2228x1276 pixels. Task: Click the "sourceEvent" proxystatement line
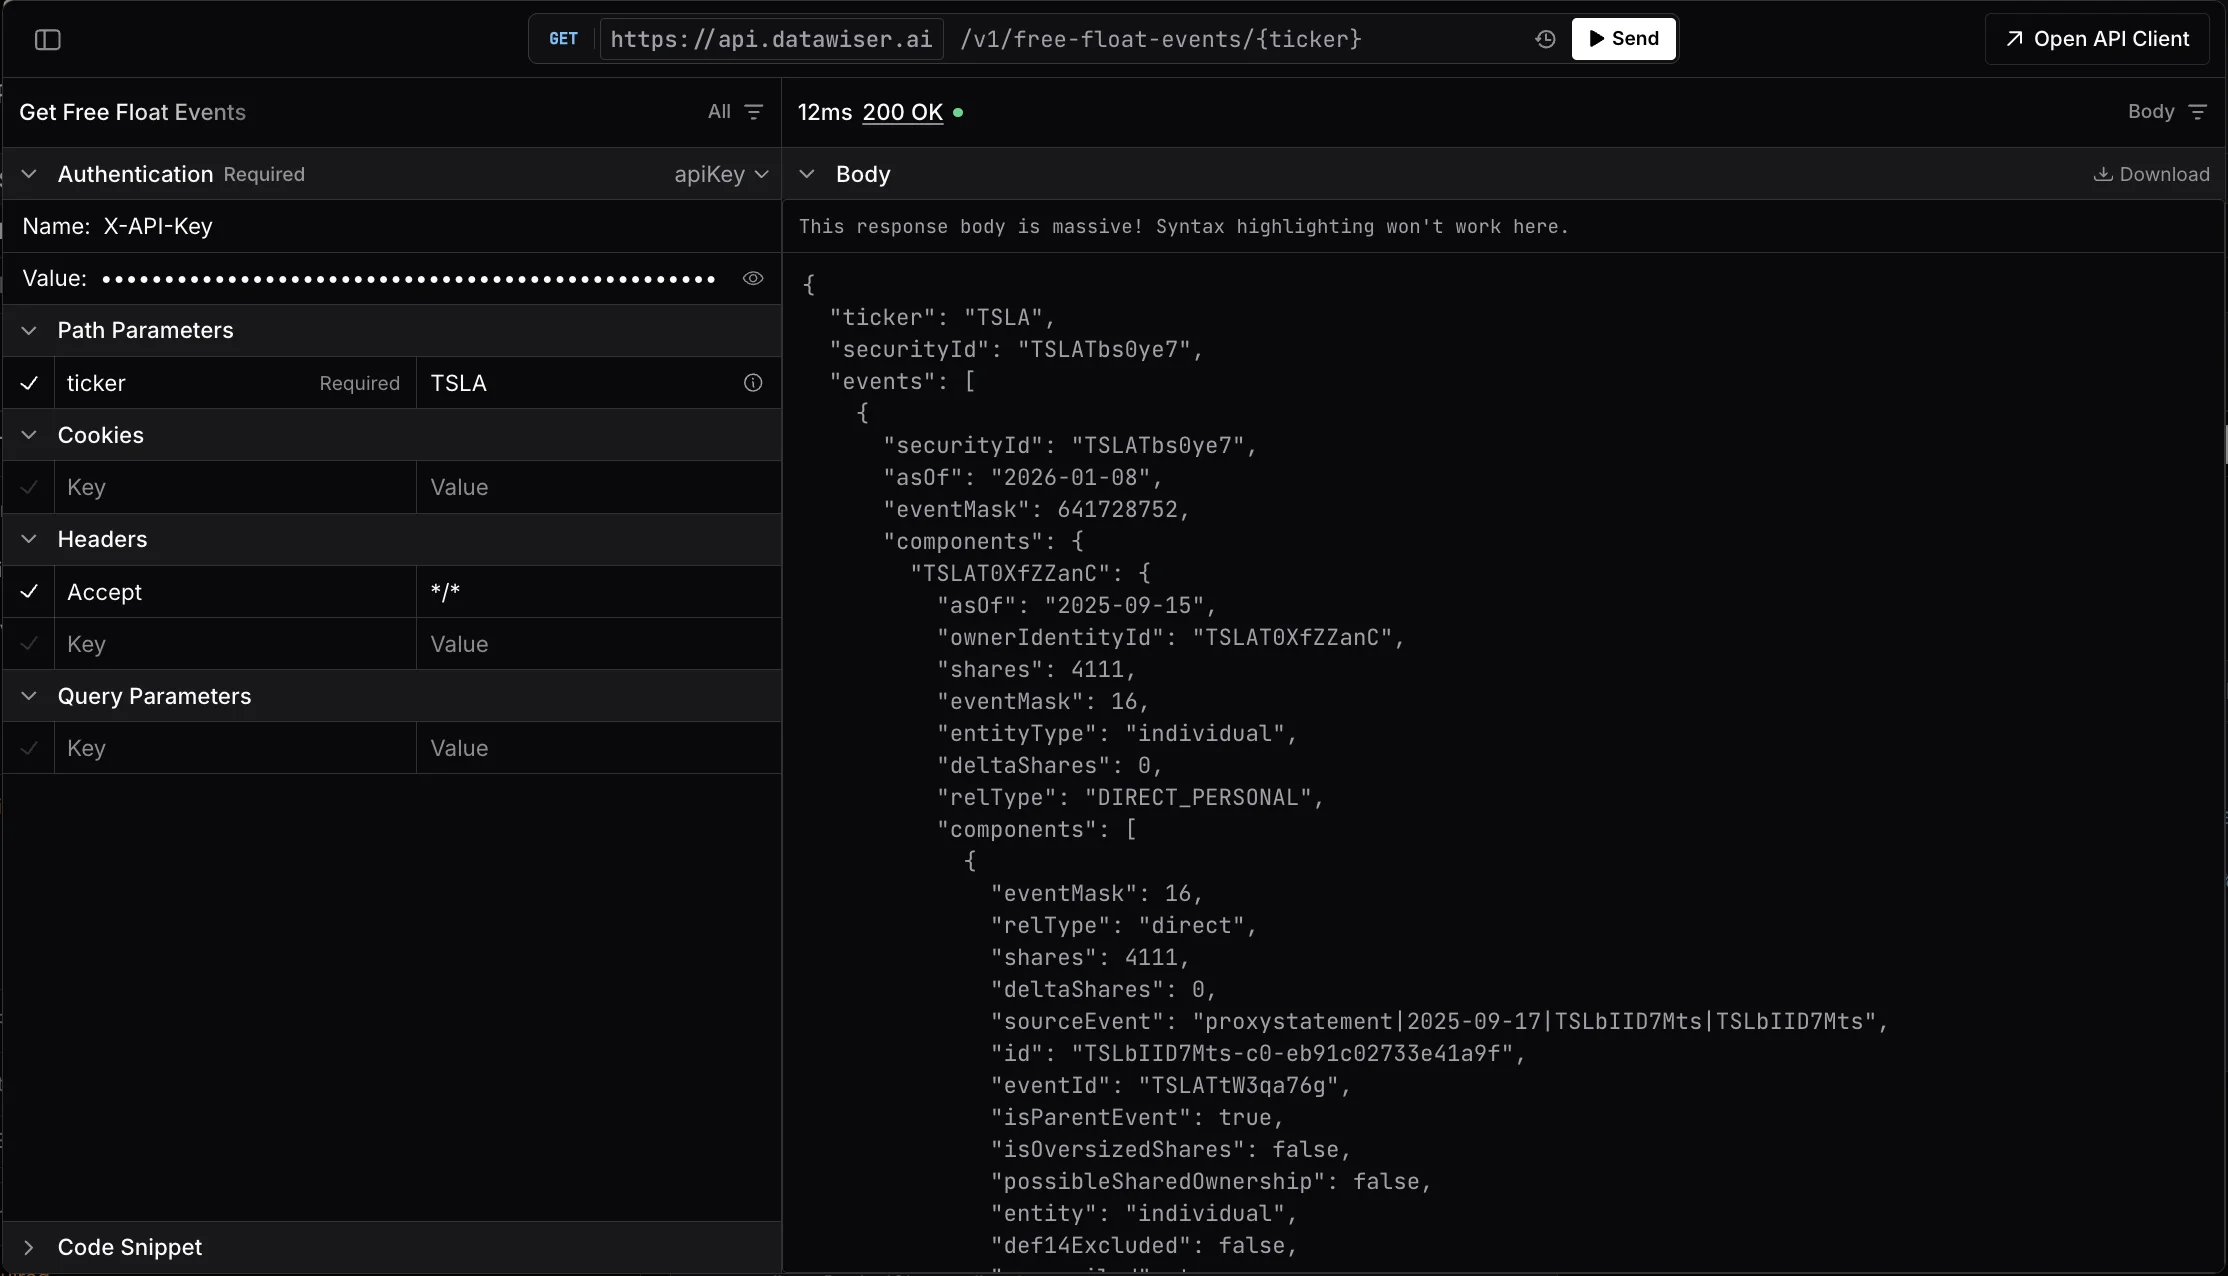(x=1439, y=1022)
